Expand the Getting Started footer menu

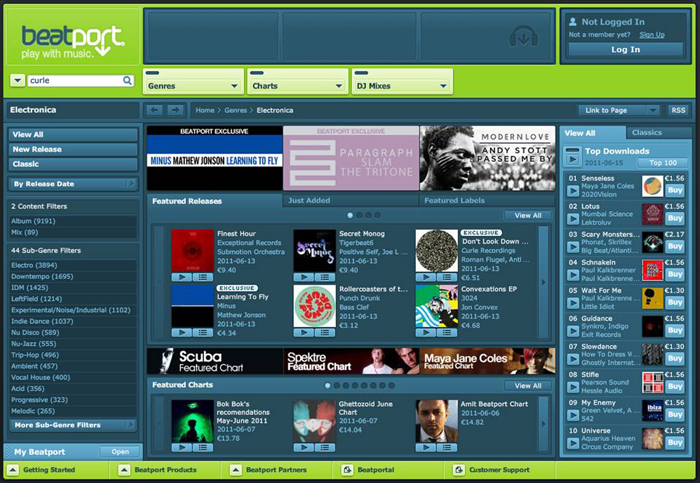(x=13, y=470)
